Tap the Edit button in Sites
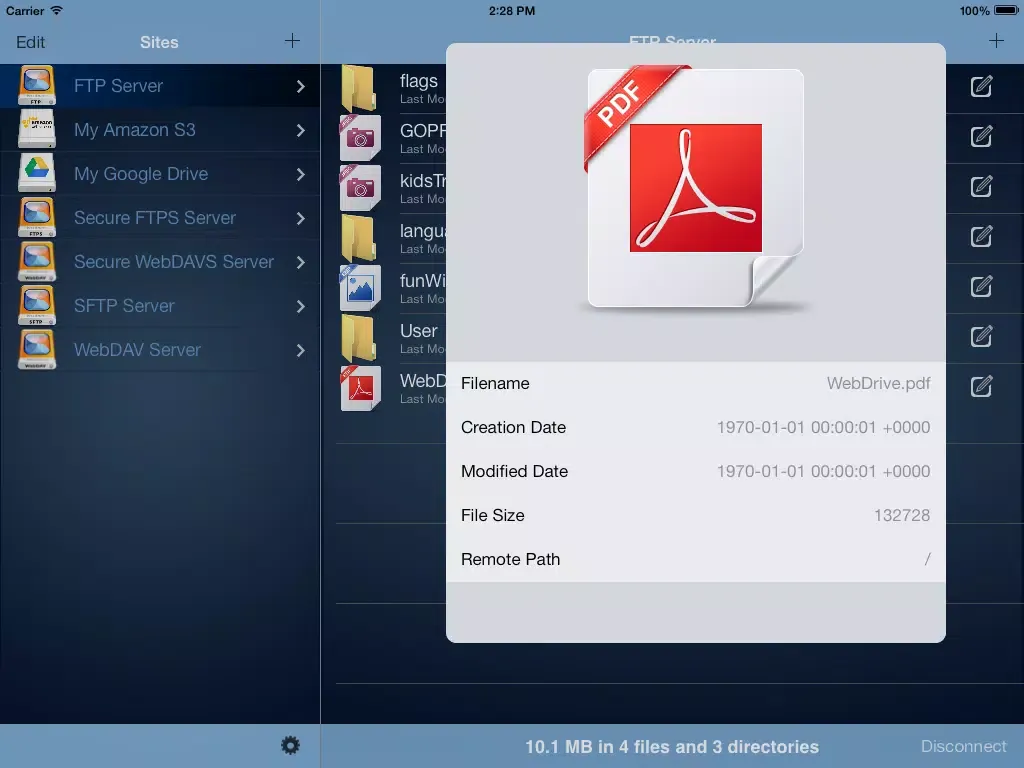 point(31,42)
